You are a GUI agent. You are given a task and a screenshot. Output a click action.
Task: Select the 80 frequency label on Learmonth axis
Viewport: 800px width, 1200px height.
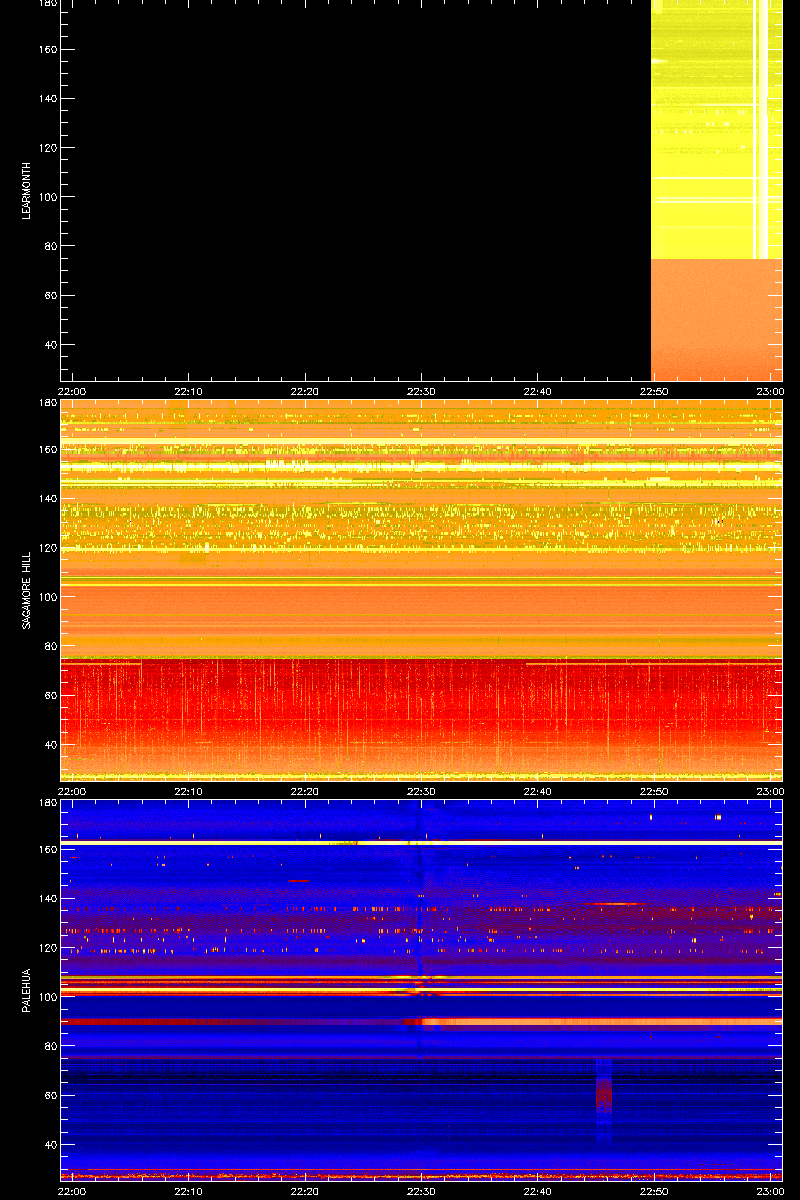coord(50,246)
